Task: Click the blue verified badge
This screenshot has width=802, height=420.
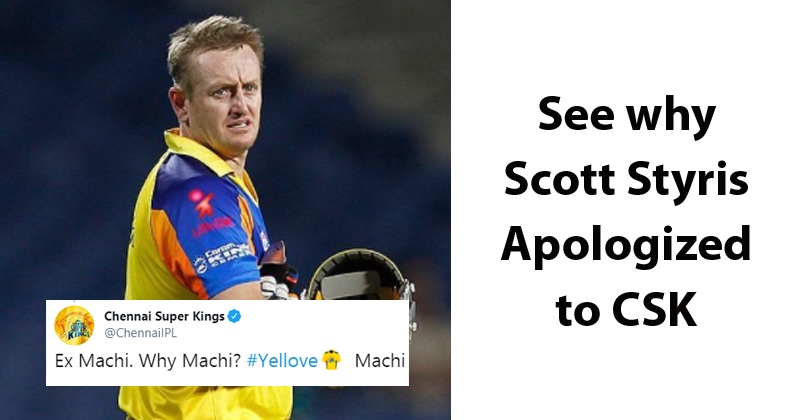Action: coord(234,317)
